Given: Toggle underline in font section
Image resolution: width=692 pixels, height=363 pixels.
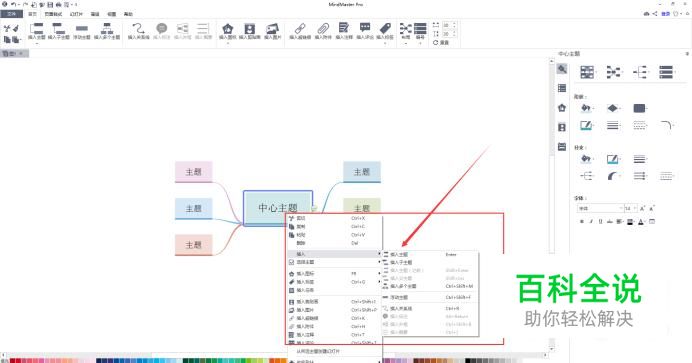Looking at the screenshot, I should pyautogui.click(x=600, y=221).
